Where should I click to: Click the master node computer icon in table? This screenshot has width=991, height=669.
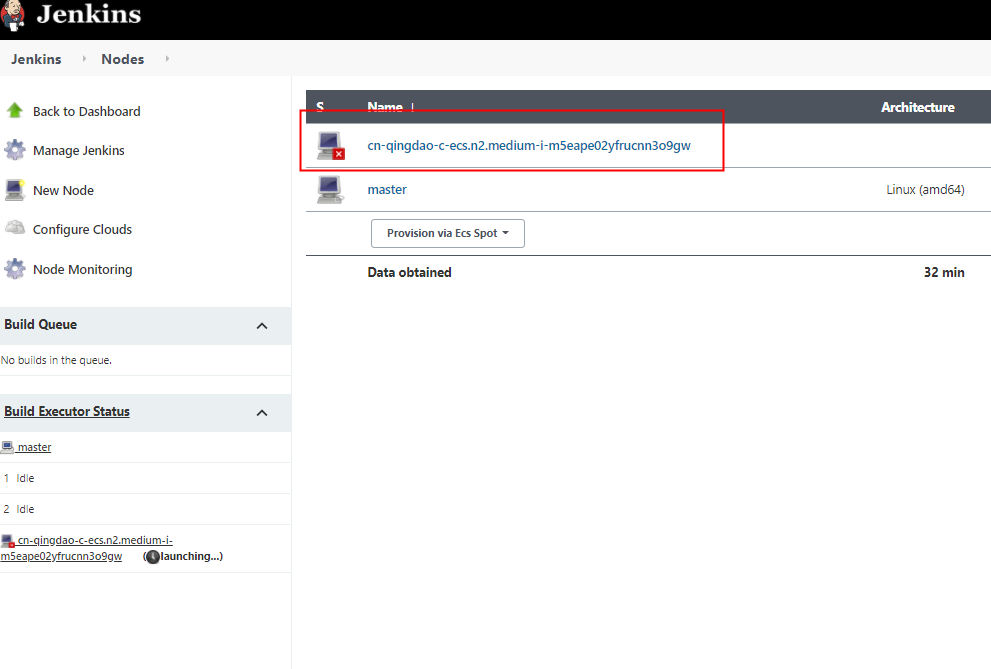pyautogui.click(x=330, y=190)
